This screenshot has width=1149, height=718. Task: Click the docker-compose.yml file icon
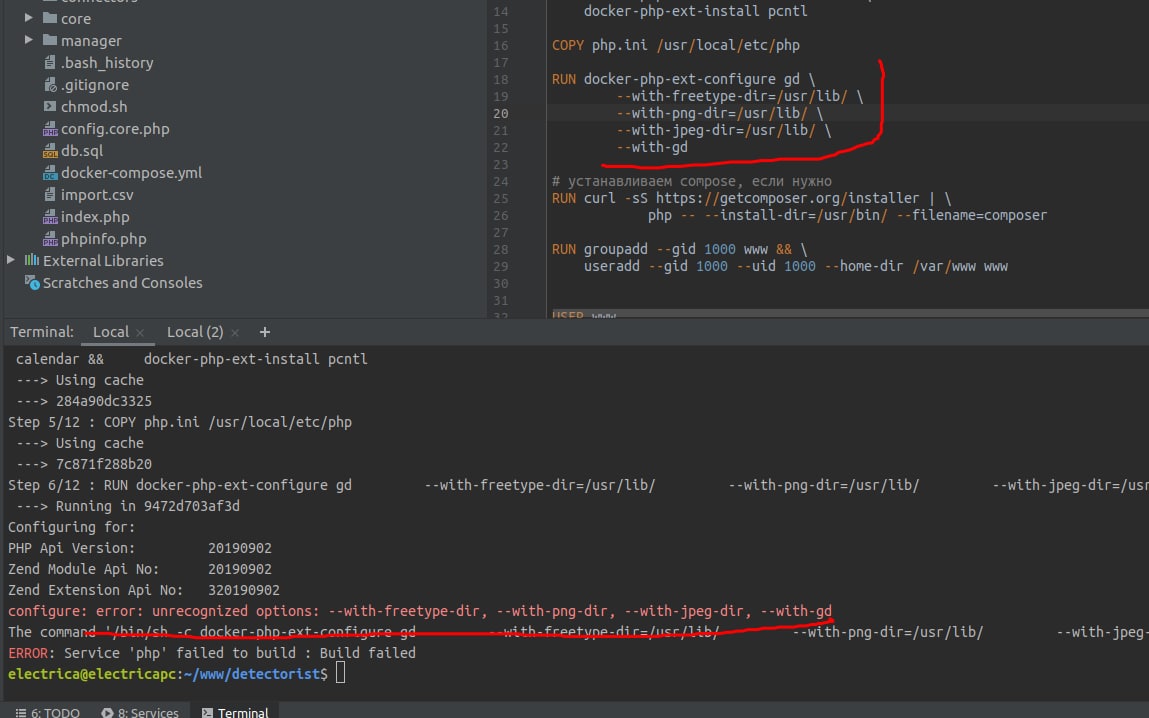50,173
